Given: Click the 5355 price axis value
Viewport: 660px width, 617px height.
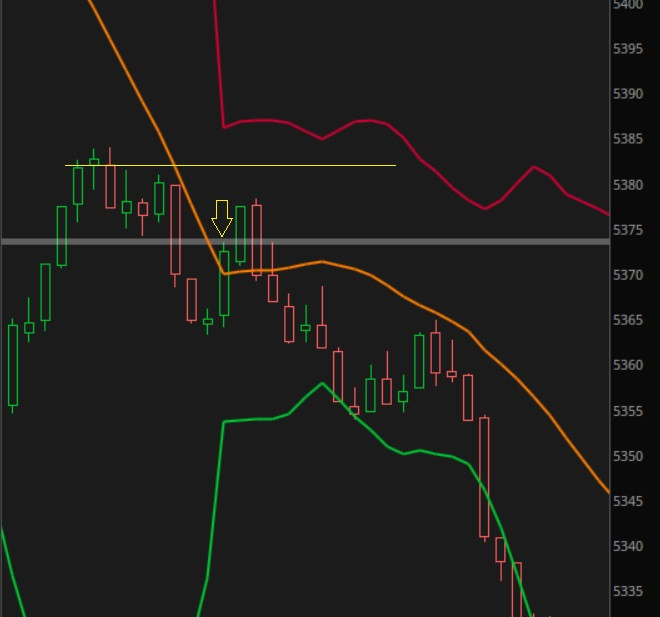Looking at the screenshot, I should 628,411.
